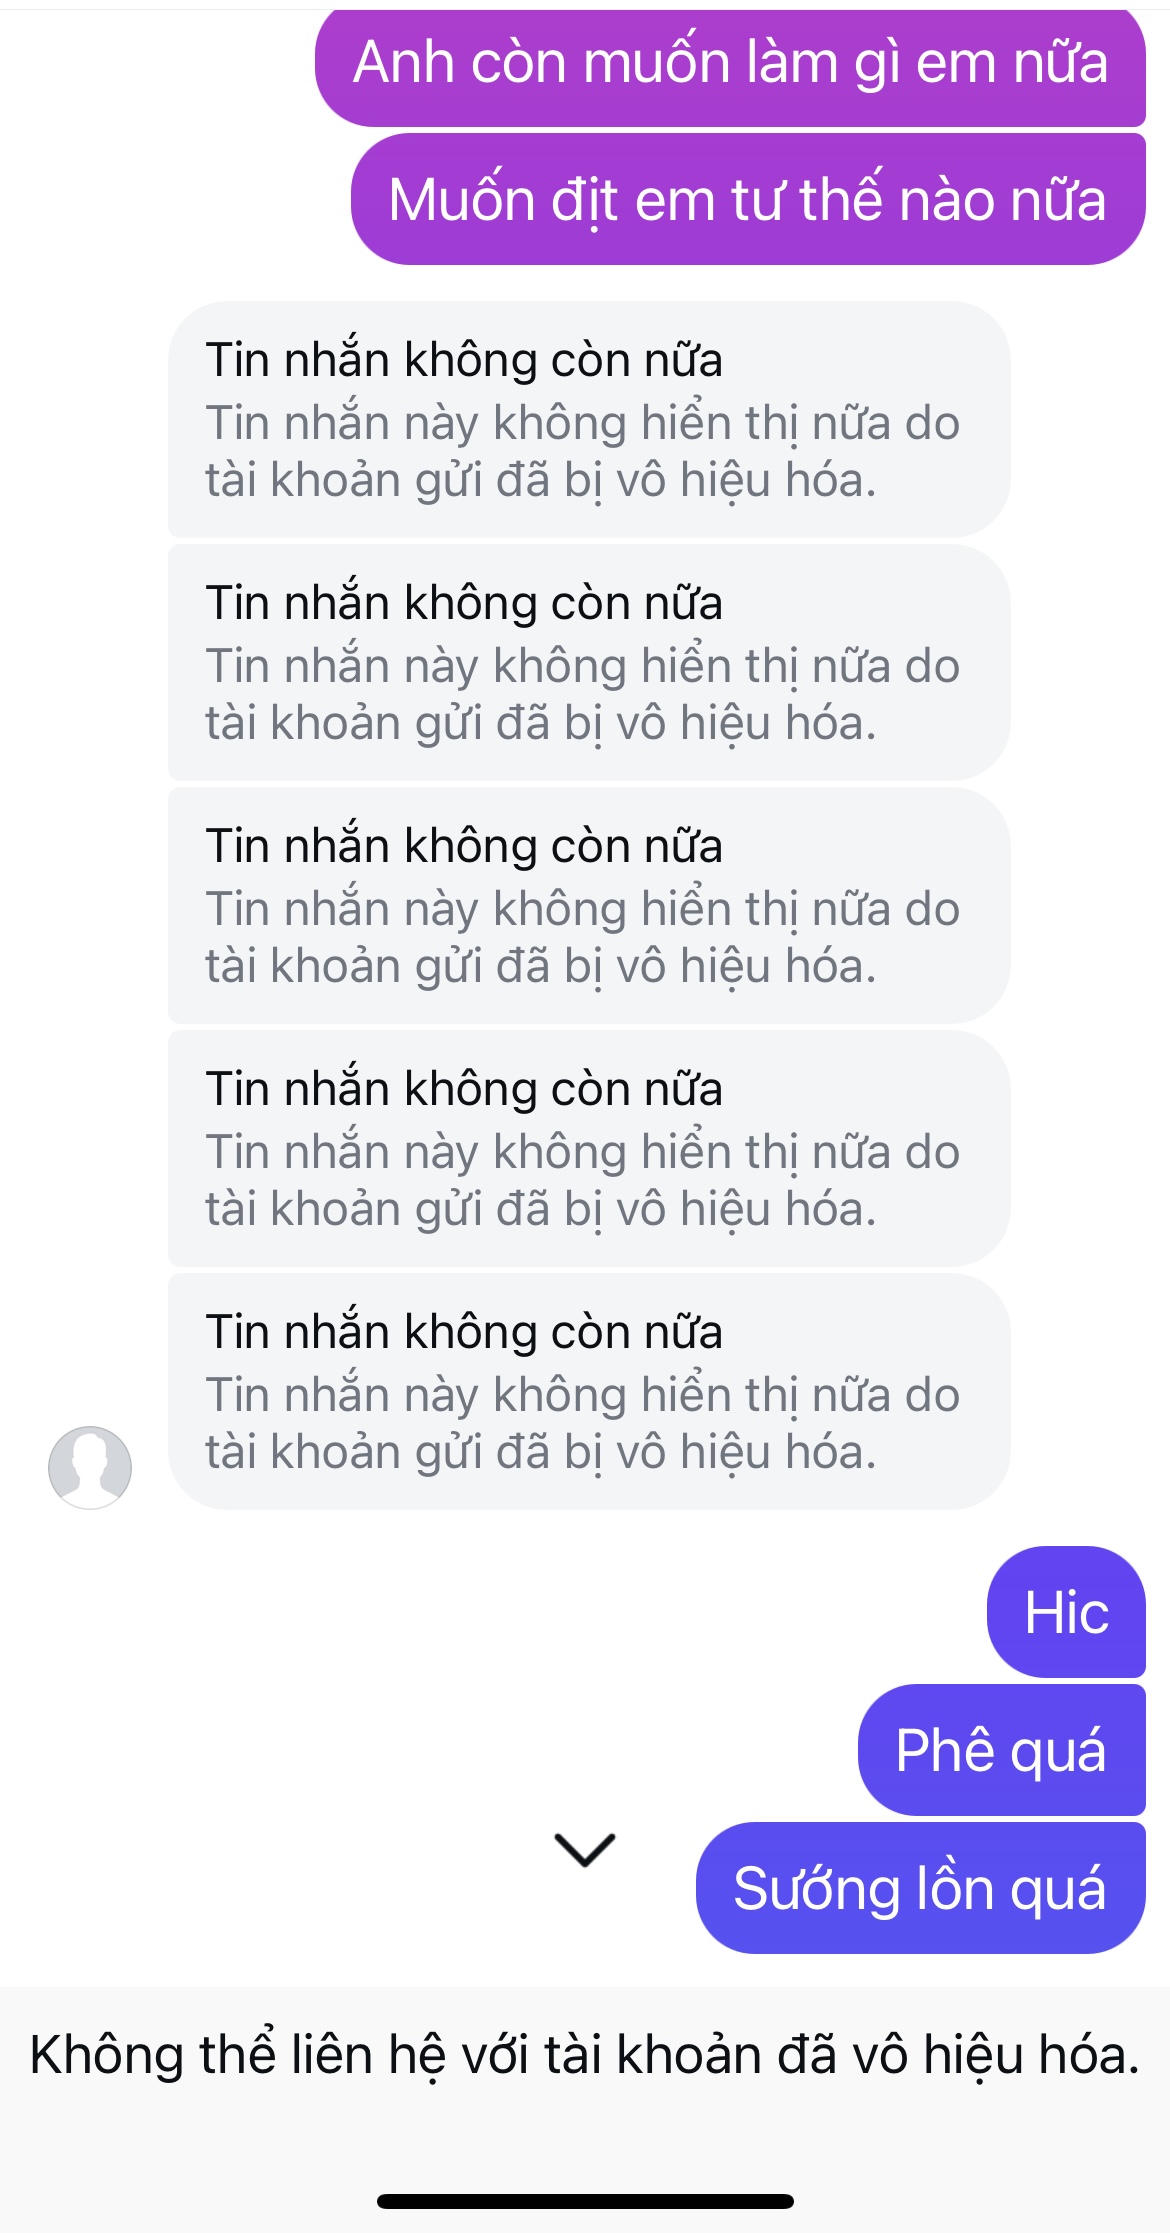Tap the sender's gray default avatar
1170x2233 pixels.
tap(90, 1467)
